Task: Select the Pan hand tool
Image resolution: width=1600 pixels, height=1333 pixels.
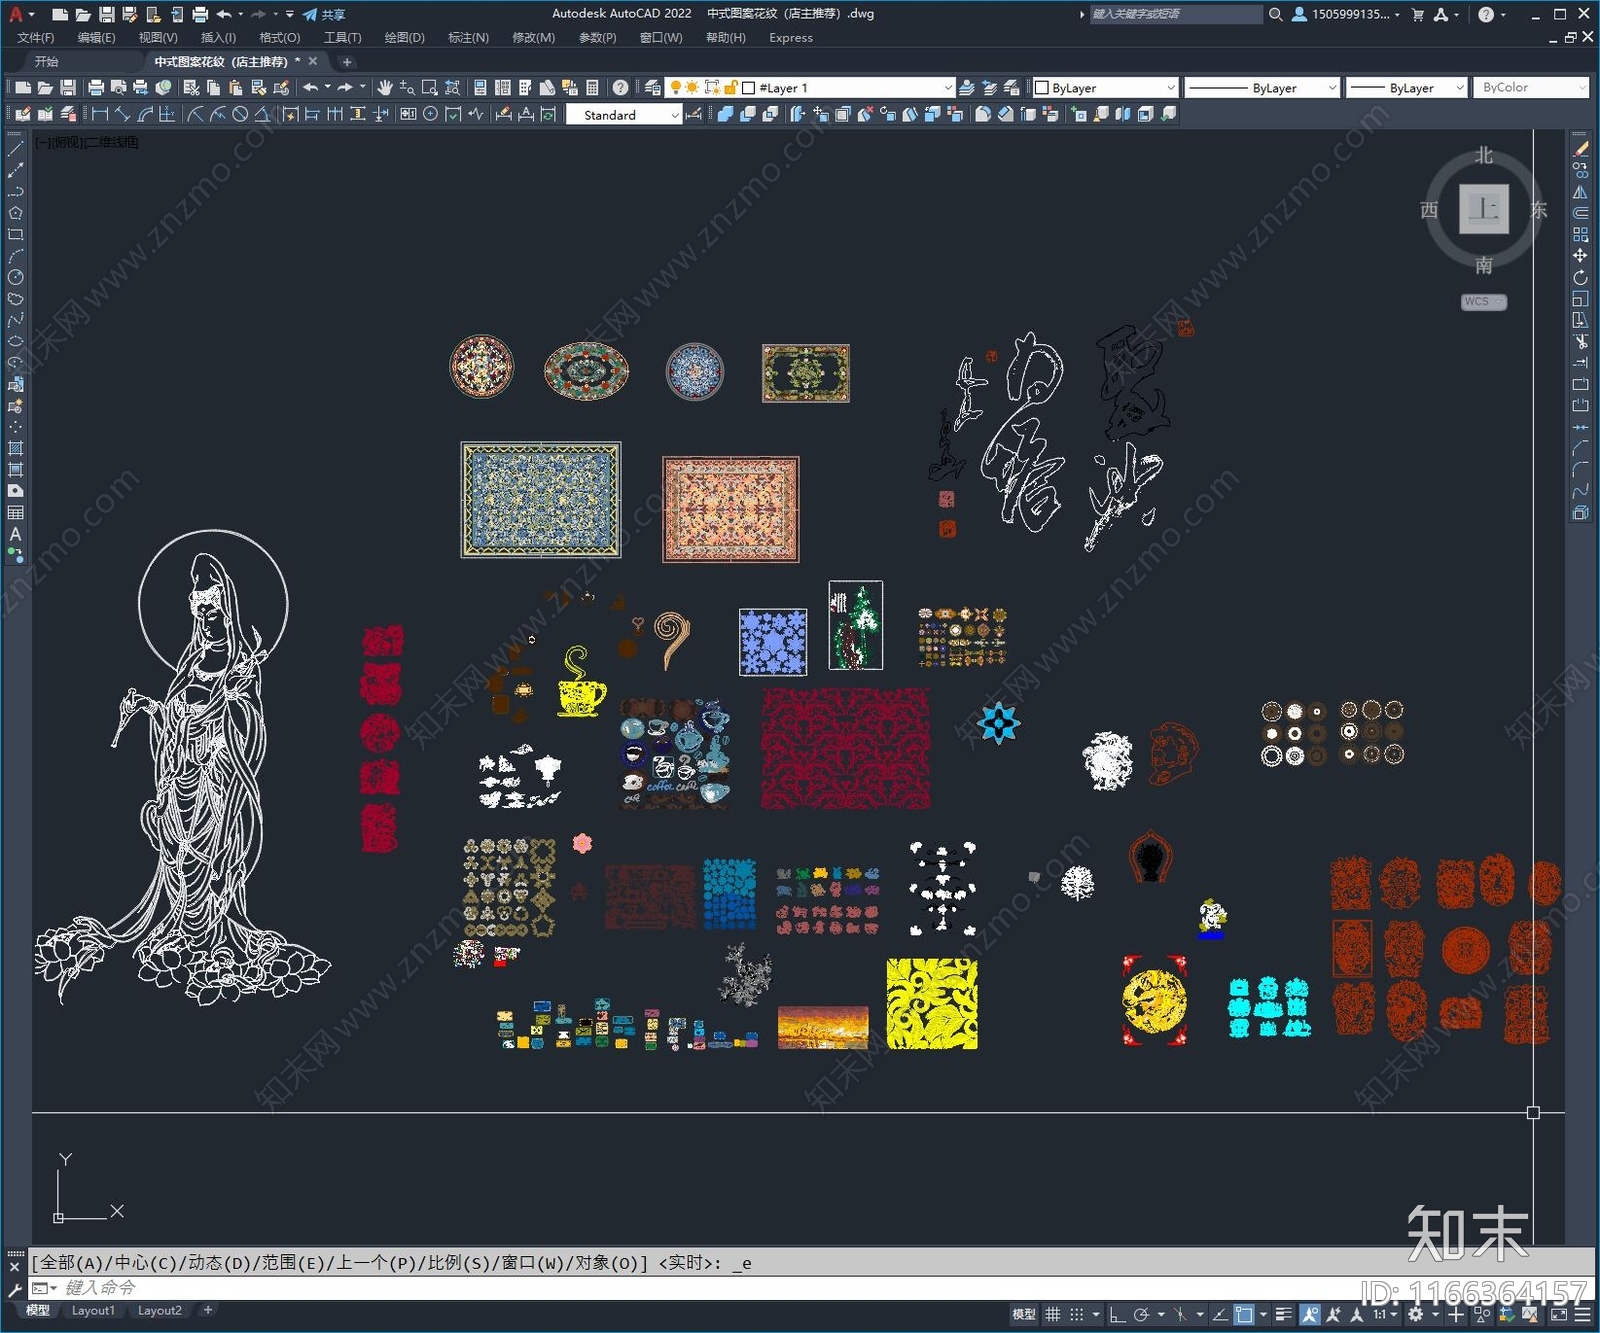Action: (x=385, y=88)
